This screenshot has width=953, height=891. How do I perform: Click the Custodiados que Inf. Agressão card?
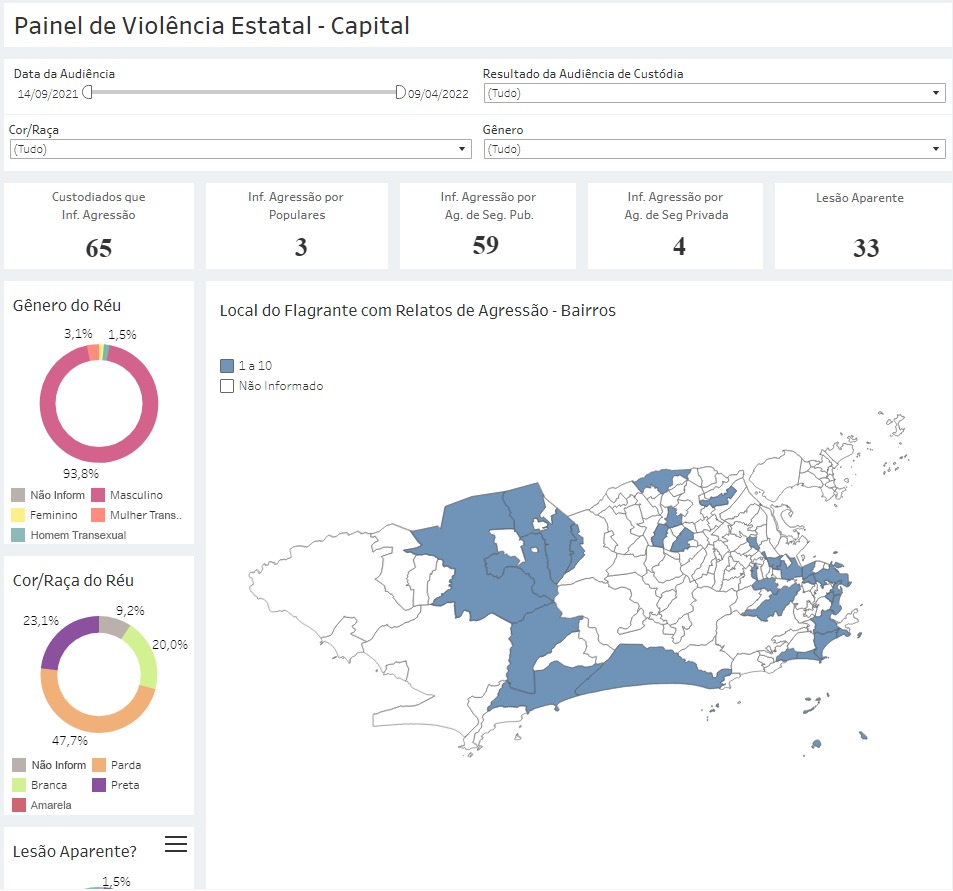click(x=99, y=225)
